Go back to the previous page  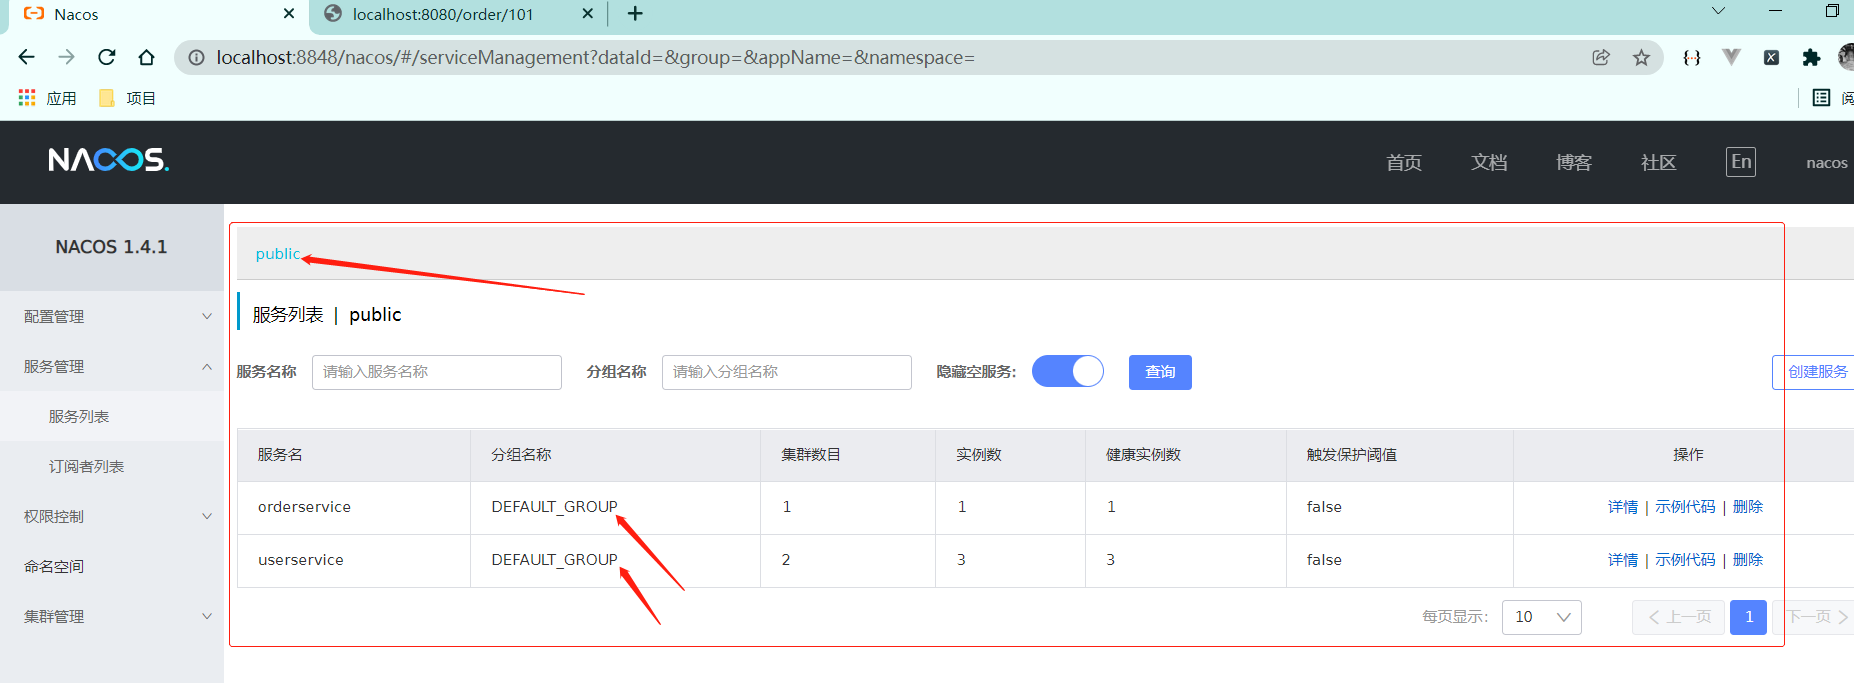[27, 57]
